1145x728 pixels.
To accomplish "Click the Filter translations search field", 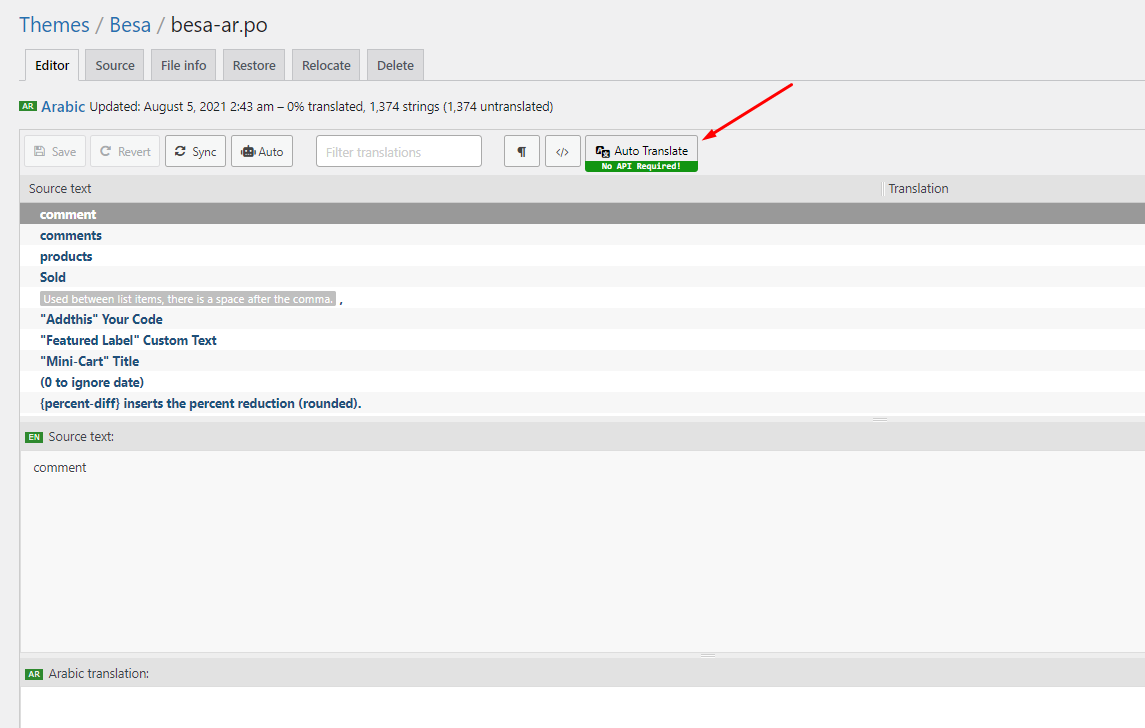I will [399, 152].
